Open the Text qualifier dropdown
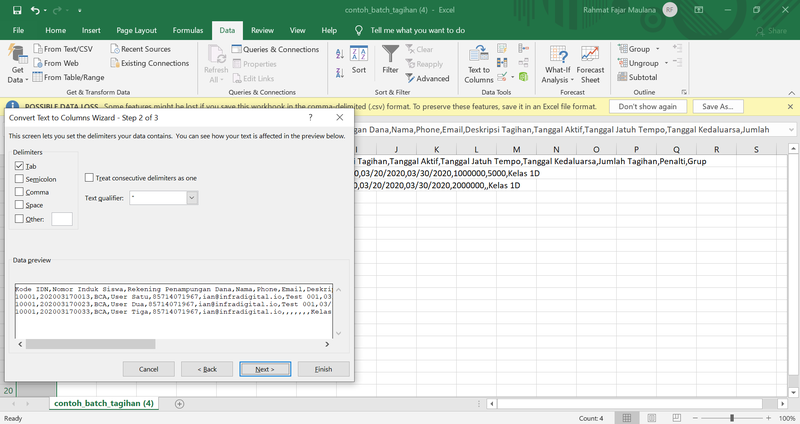Image resolution: width=800 pixels, height=424 pixels. coord(192,198)
